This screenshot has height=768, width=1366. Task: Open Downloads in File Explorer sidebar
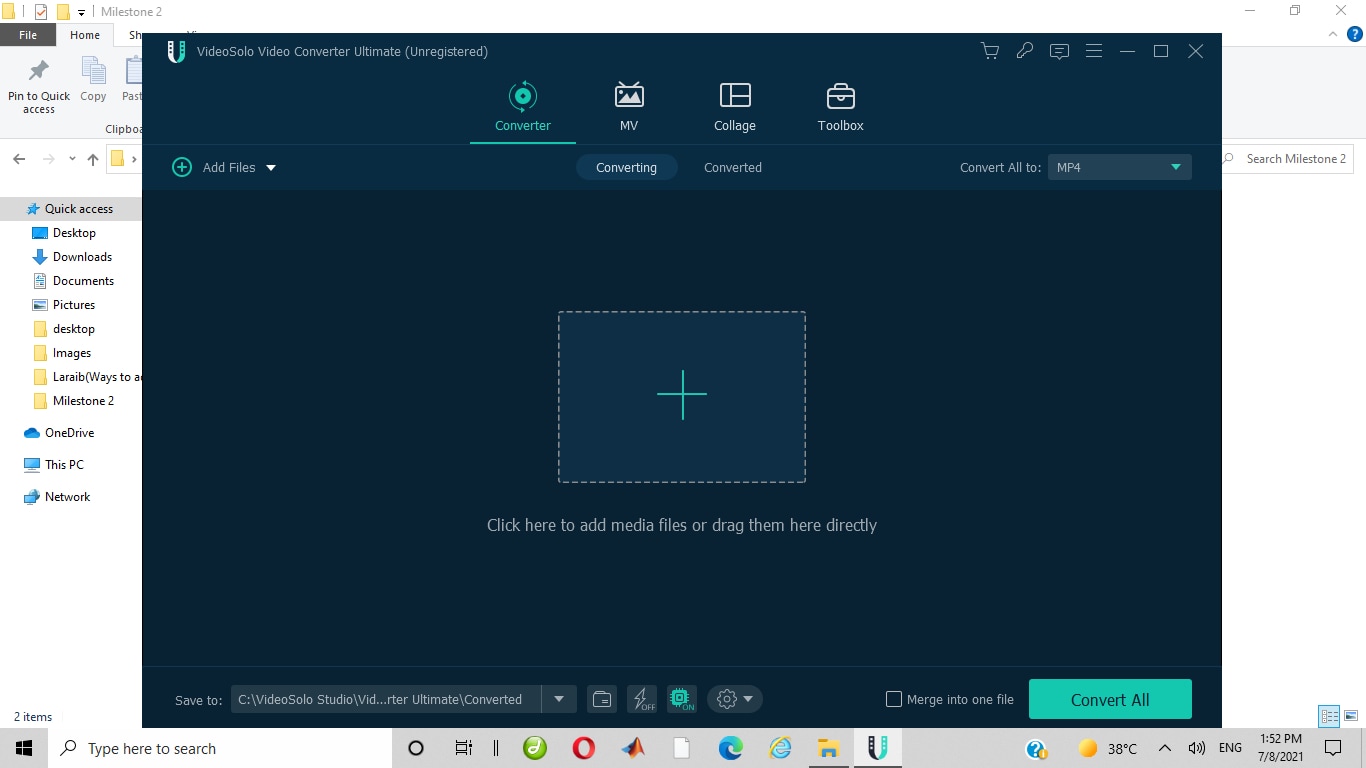pyautogui.click(x=72, y=257)
